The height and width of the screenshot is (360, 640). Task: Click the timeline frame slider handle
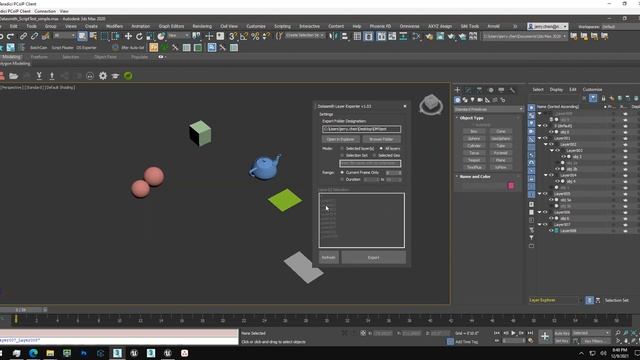click(x=21, y=310)
